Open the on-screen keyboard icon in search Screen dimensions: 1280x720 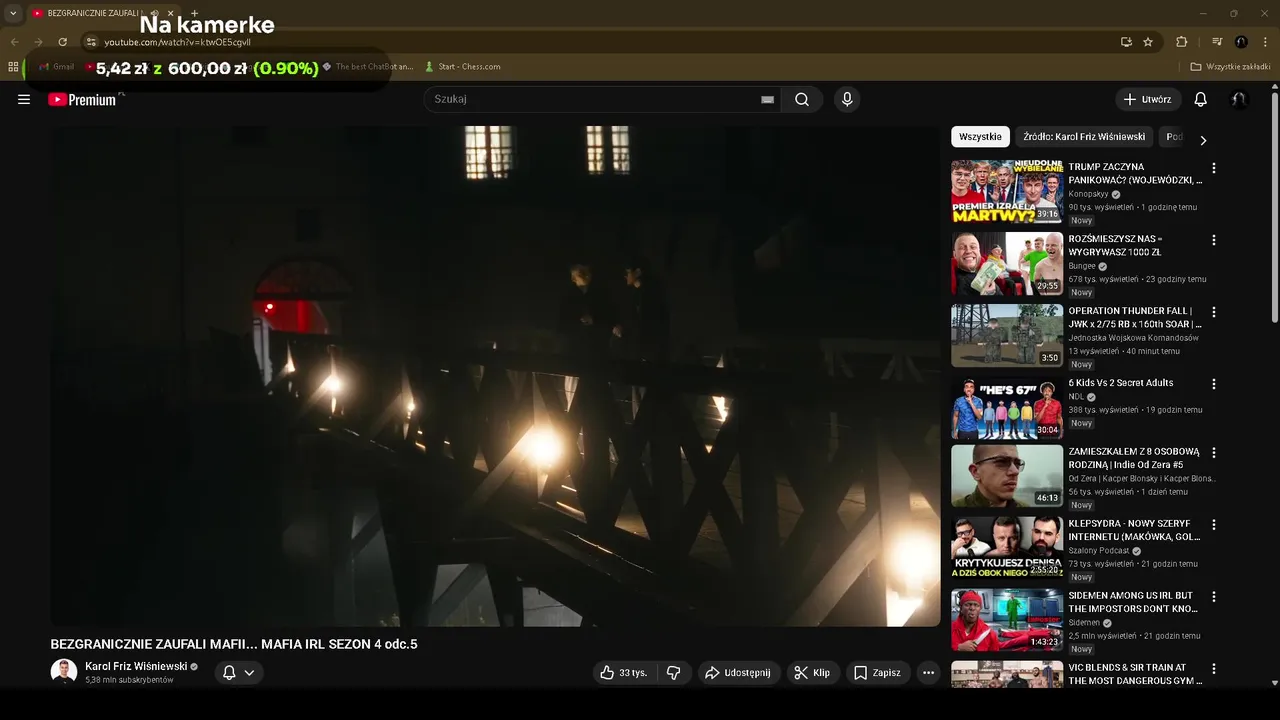(x=767, y=99)
